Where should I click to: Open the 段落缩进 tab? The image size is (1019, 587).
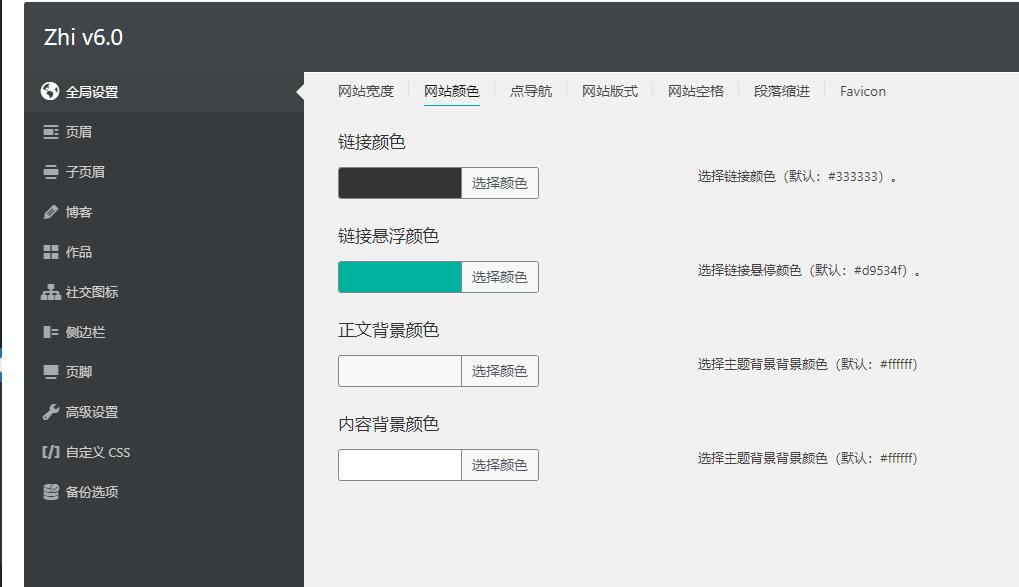click(x=782, y=91)
